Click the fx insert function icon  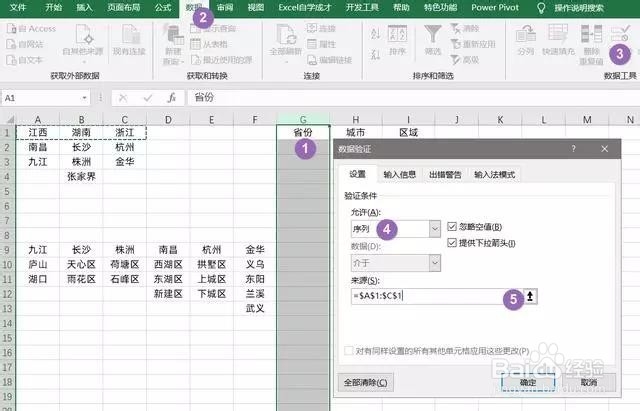pyautogui.click(x=172, y=98)
